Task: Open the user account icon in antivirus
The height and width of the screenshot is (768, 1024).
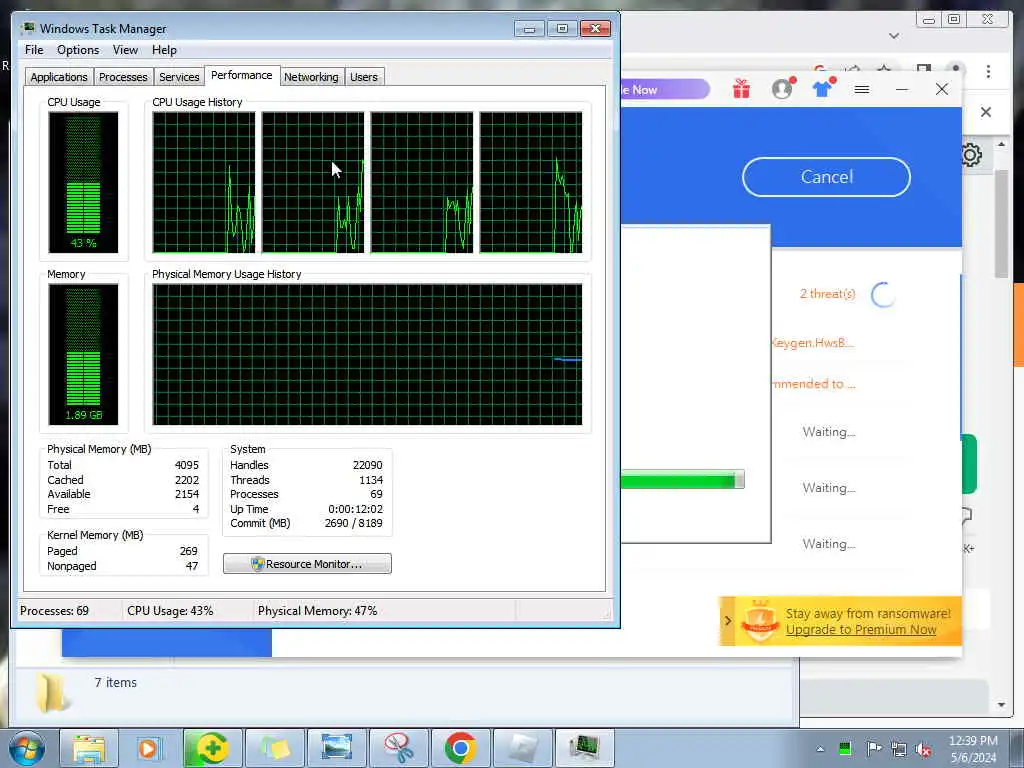Action: coord(782,88)
